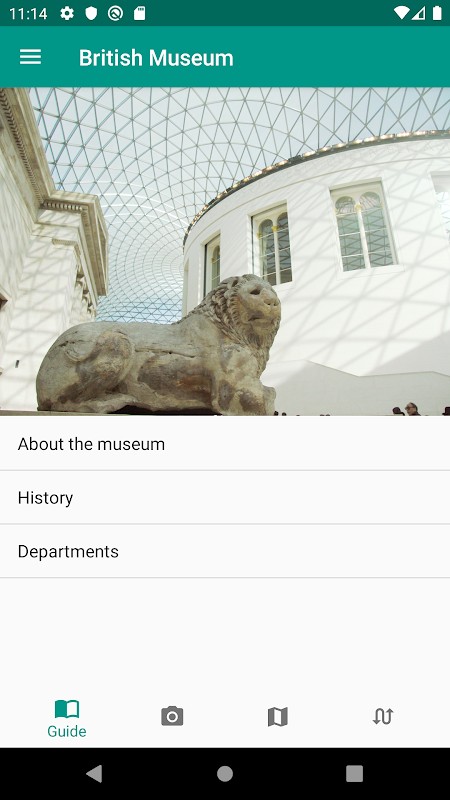450x800 pixels.
Task: Open the route directions tab icon
Action: click(383, 716)
